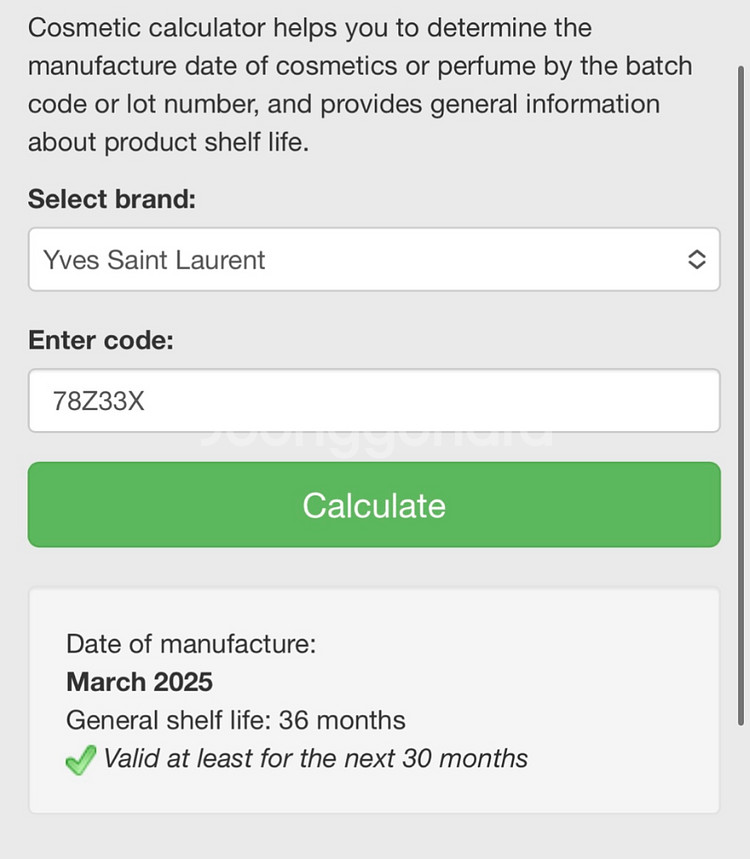Click the faint watermark below the code field

(374, 438)
